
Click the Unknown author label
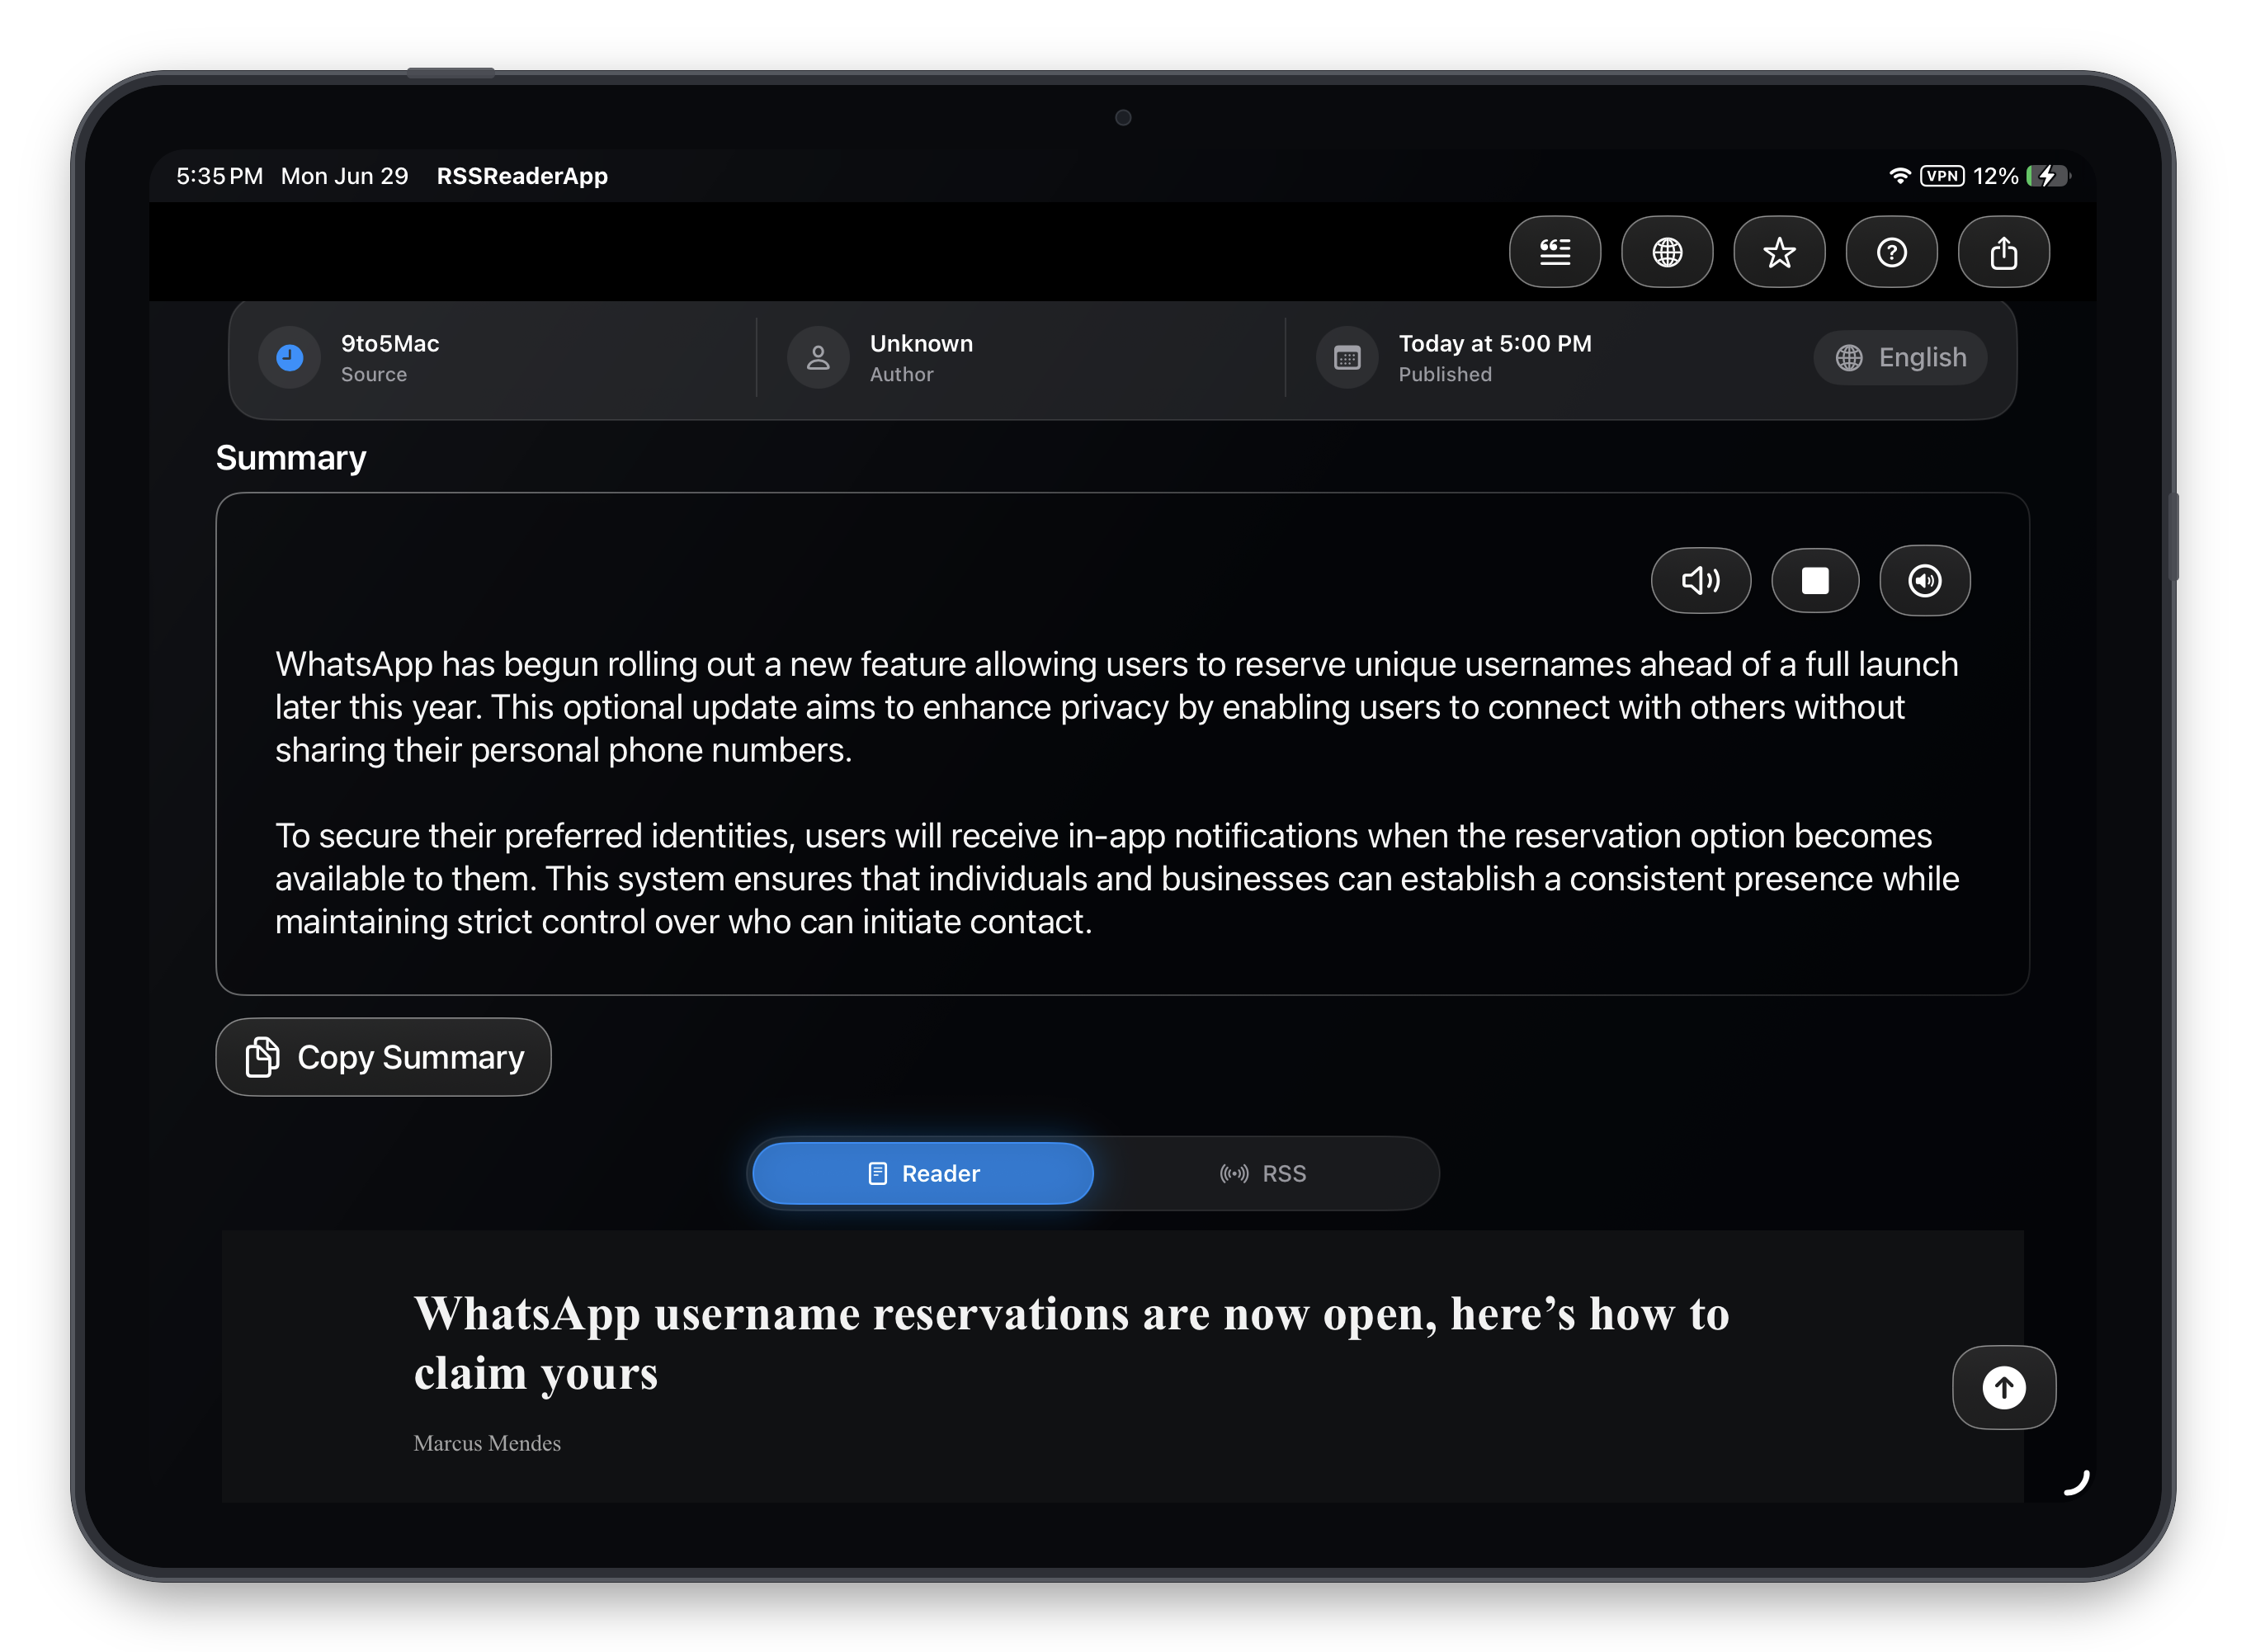click(x=921, y=343)
